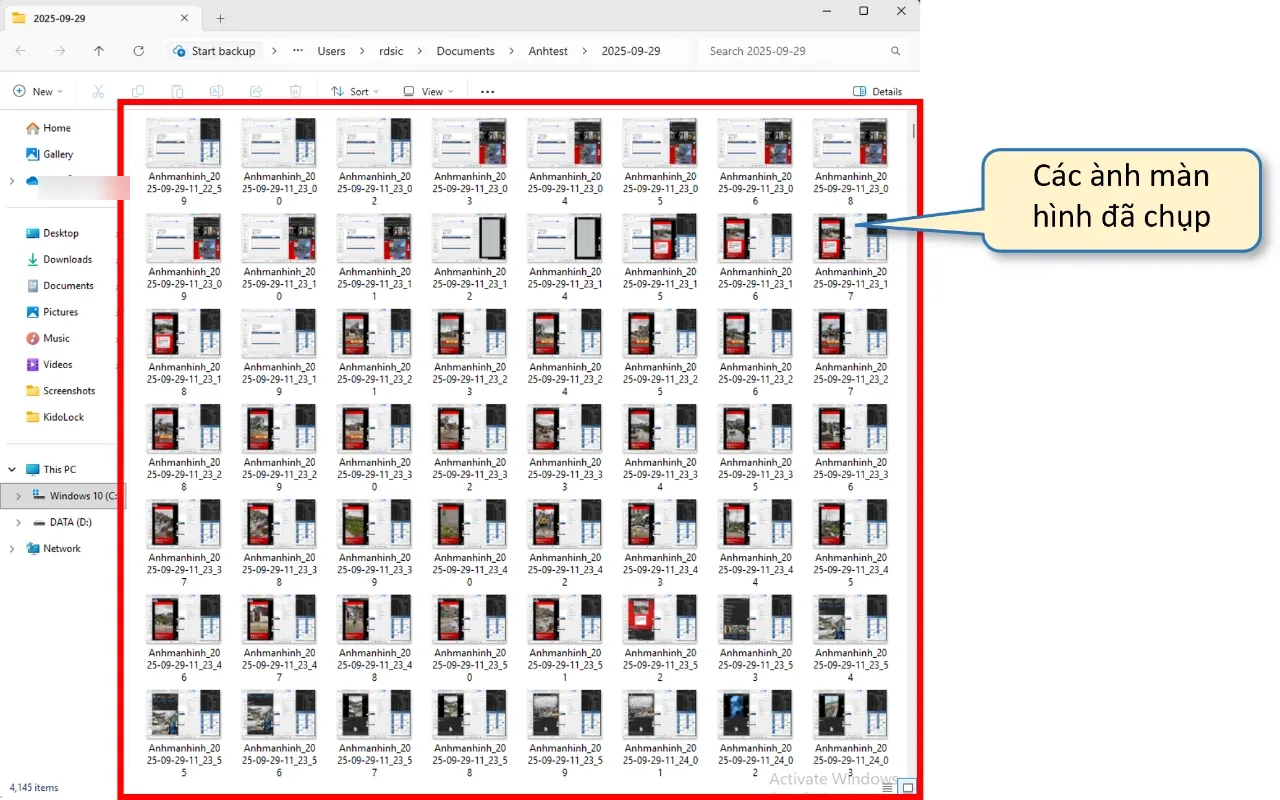Click the Delete trash icon
Image resolution: width=1280 pixels, height=800 pixels.
pyautogui.click(x=295, y=91)
